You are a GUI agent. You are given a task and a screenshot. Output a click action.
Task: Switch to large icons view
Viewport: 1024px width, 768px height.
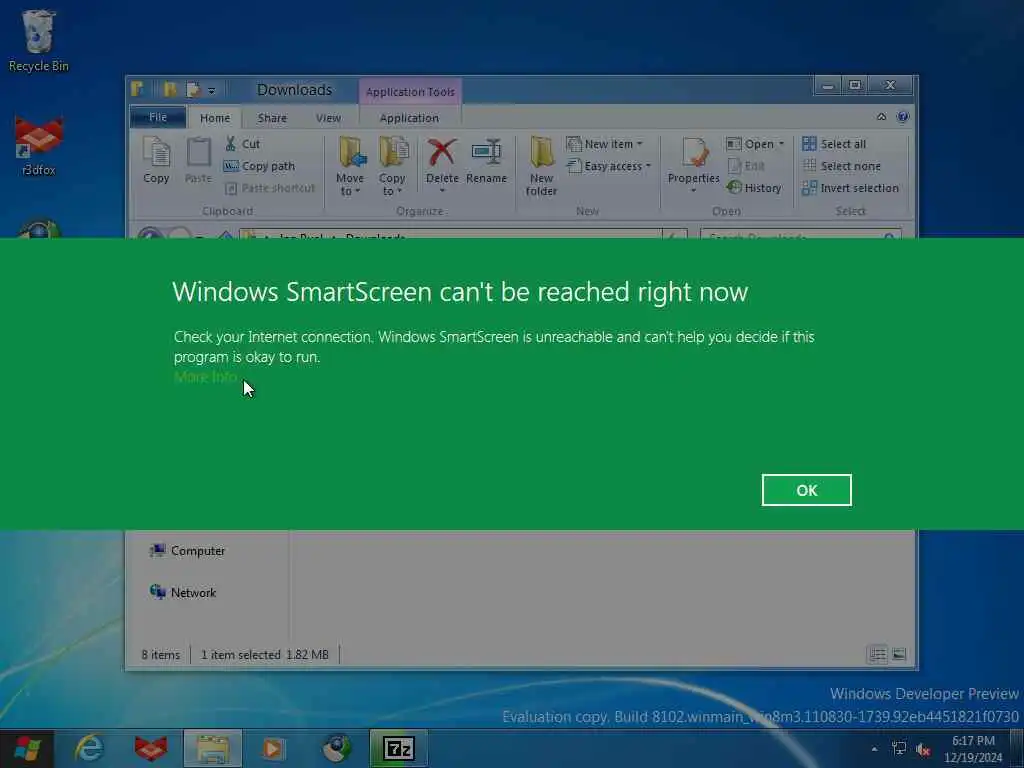tap(899, 654)
